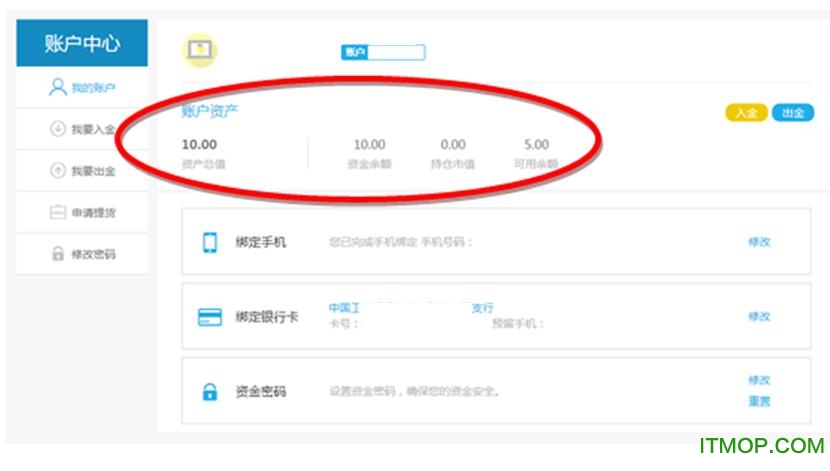Click the yellow account avatar icon
The image size is (830, 471).
200,51
